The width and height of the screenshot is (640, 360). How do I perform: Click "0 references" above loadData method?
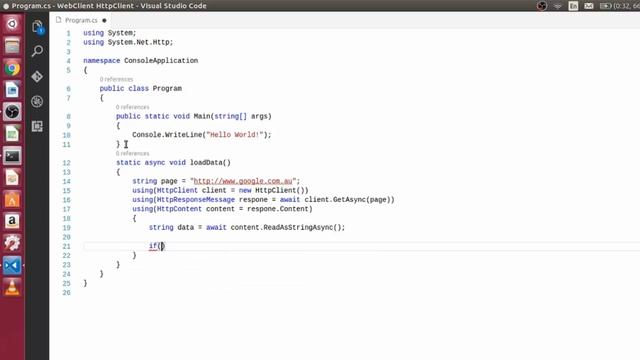pos(132,153)
